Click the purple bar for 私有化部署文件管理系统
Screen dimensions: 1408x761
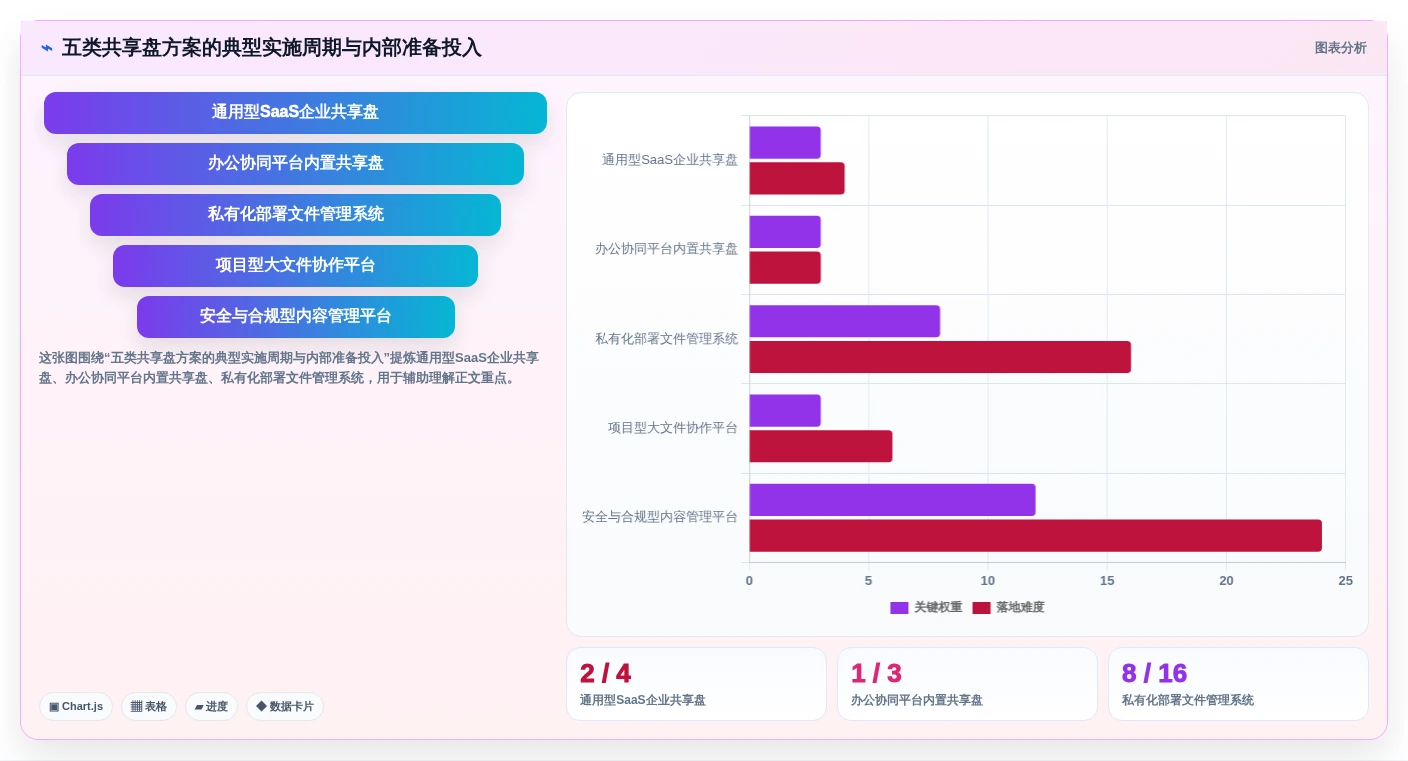(845, 321)
